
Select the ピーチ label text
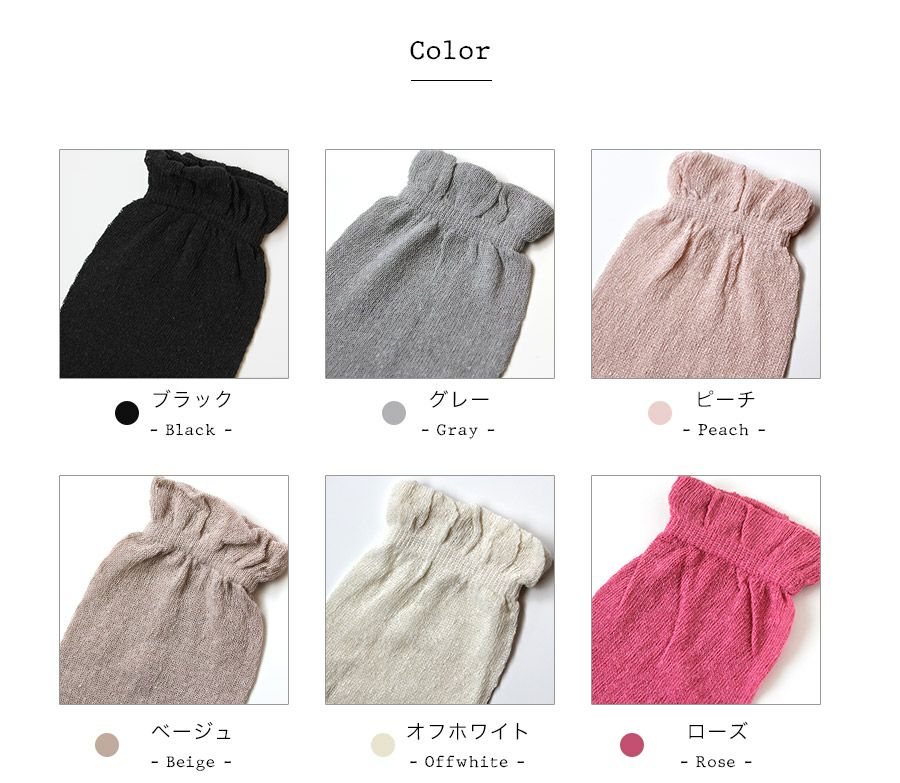click(725, 399)
